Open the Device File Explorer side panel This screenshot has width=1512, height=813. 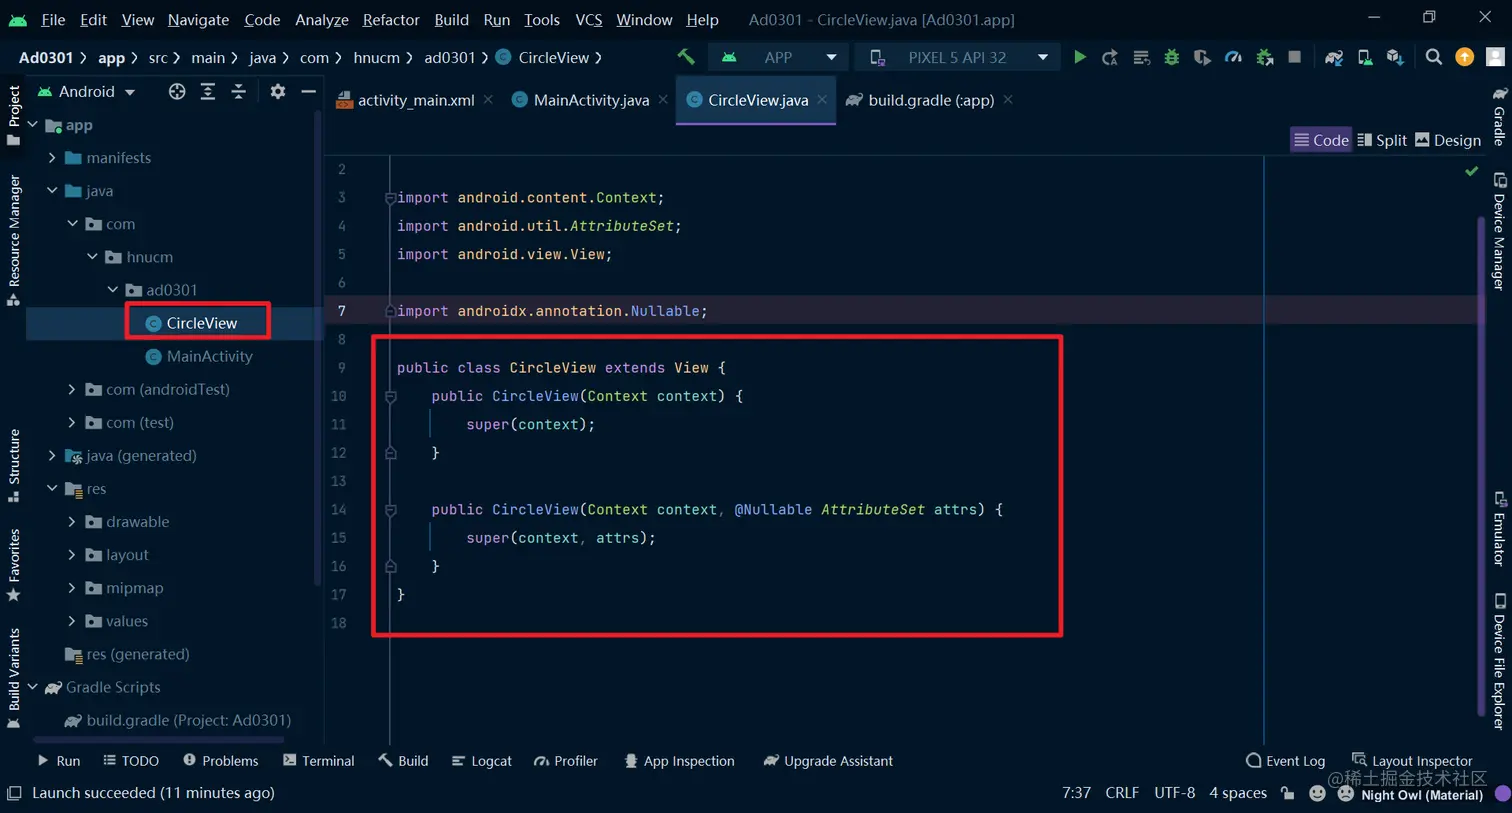1499,662
